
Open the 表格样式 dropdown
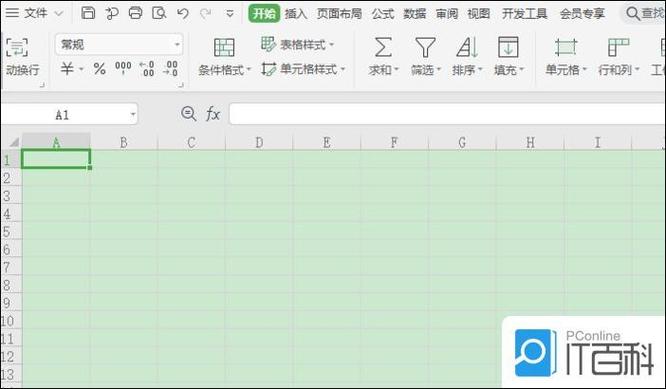pyautogui.click(x=297, y=44)
